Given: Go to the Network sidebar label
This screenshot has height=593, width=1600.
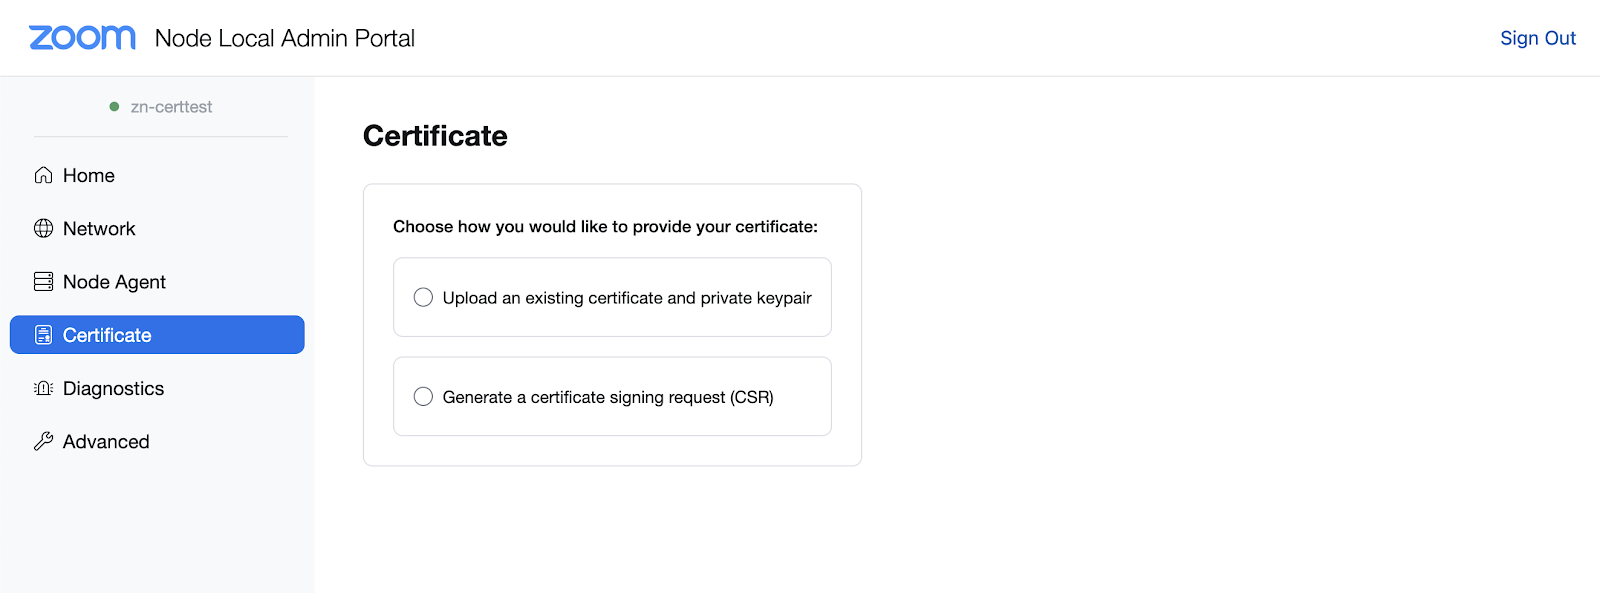Looking at the screenshot, I should pos(99,228).
